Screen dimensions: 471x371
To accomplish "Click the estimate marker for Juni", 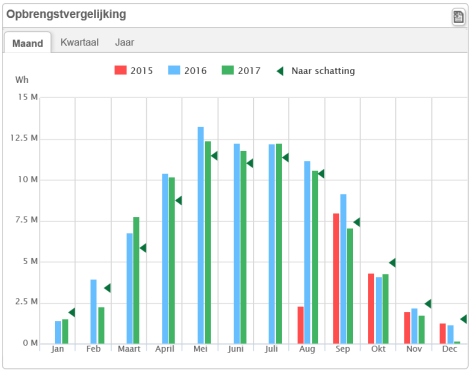I will [249, 163].
